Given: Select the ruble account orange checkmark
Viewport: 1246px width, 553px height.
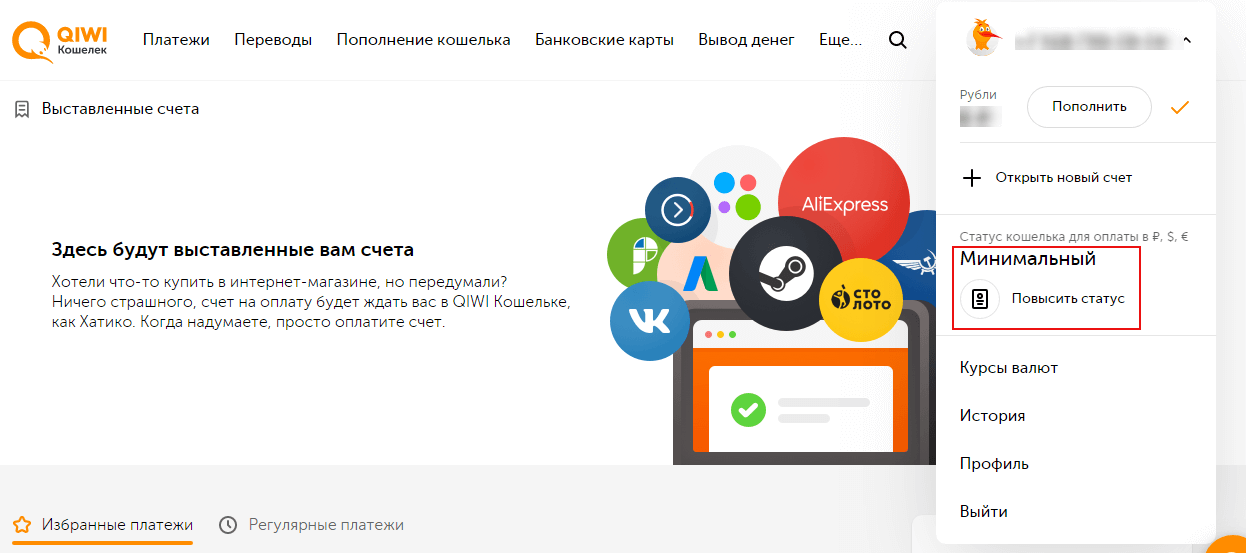Looking at the screenshot, I should coord(1180,107).
